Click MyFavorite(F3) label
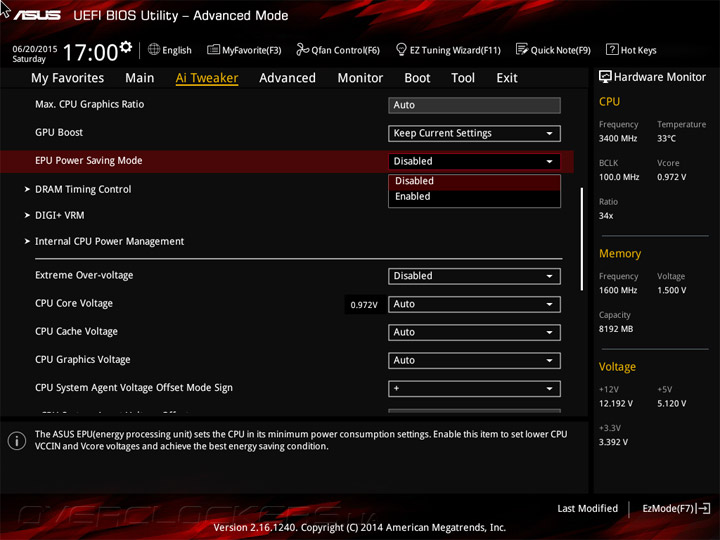The image size is (720, 540). click(252, 50)
